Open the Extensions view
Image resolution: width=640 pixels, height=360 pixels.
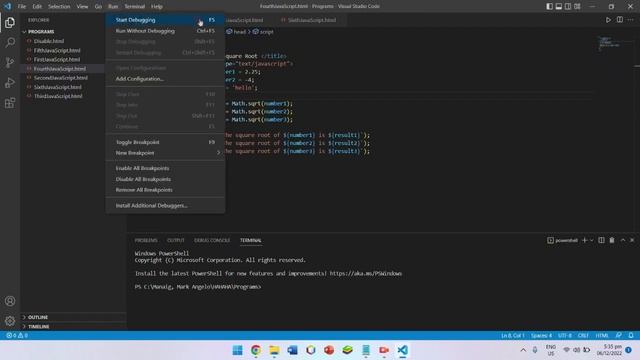click(10, 102)
